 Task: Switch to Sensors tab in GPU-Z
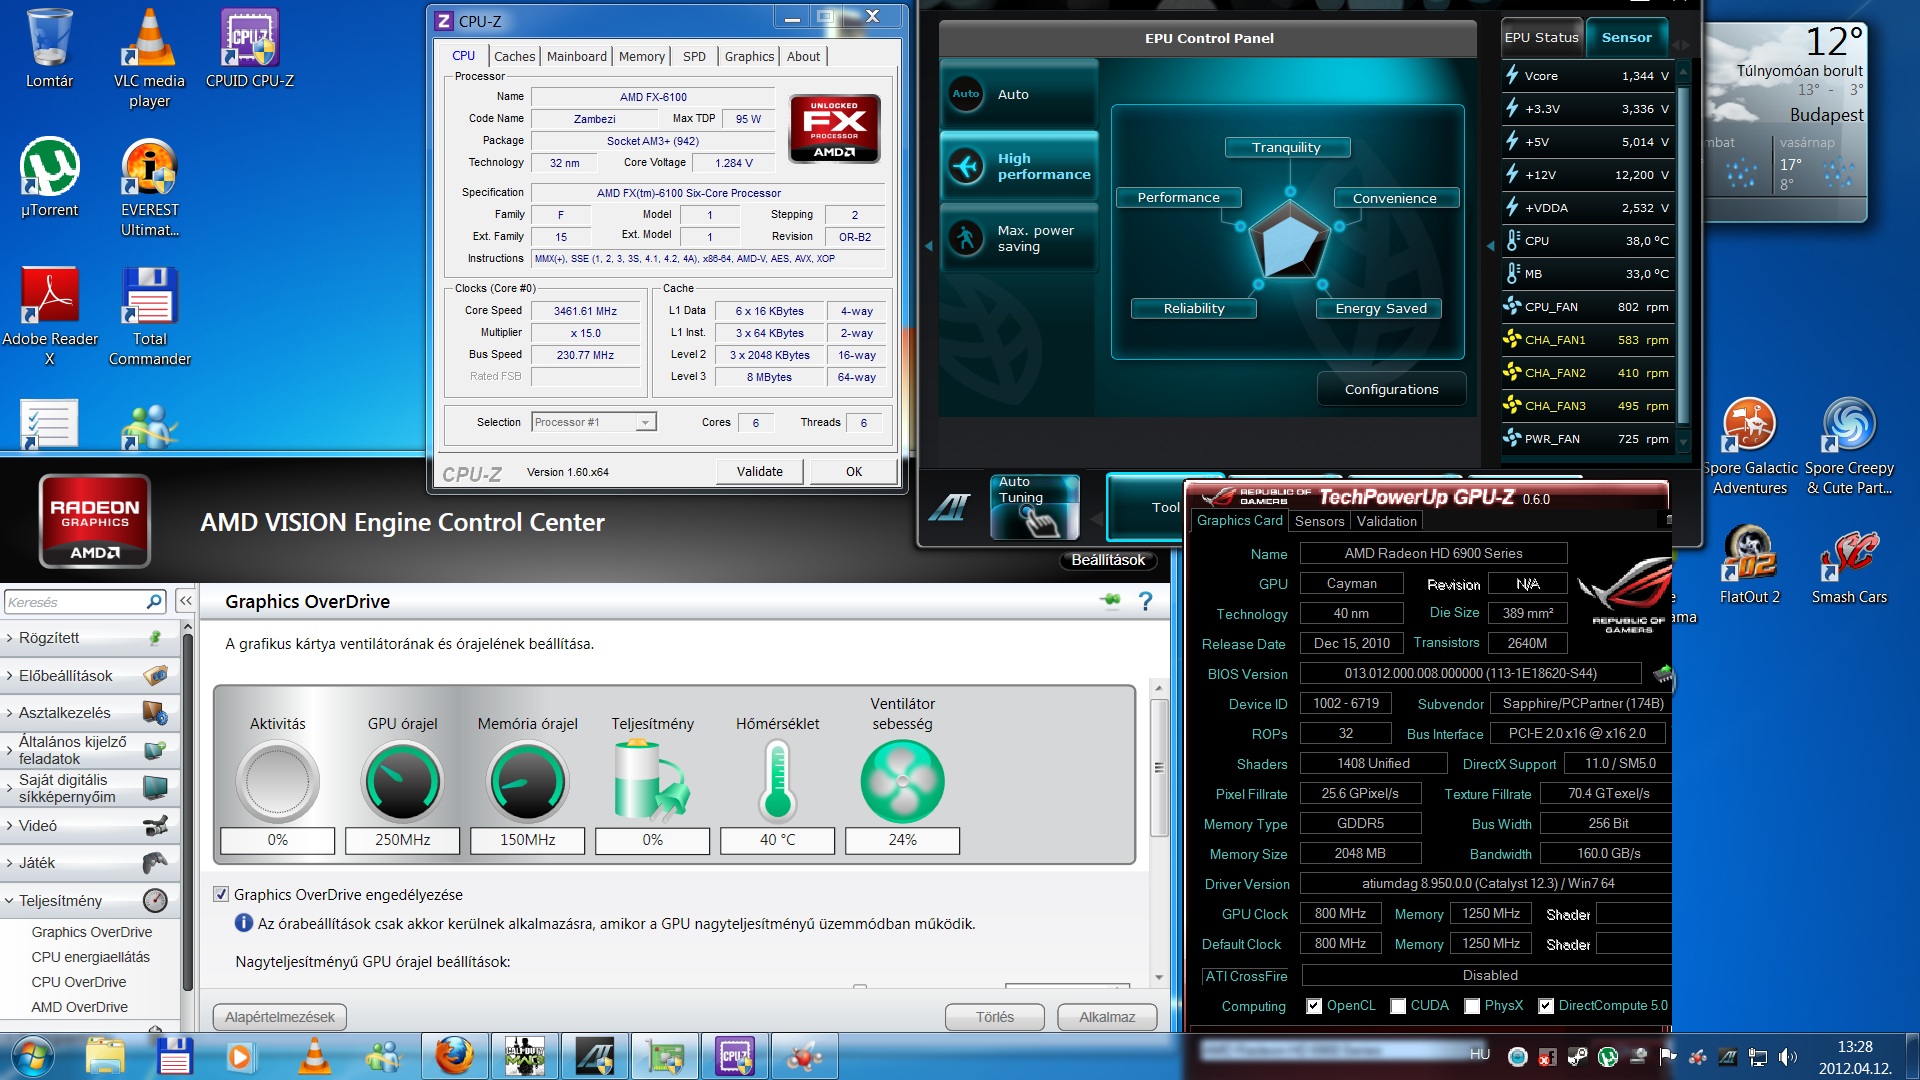1319,521
